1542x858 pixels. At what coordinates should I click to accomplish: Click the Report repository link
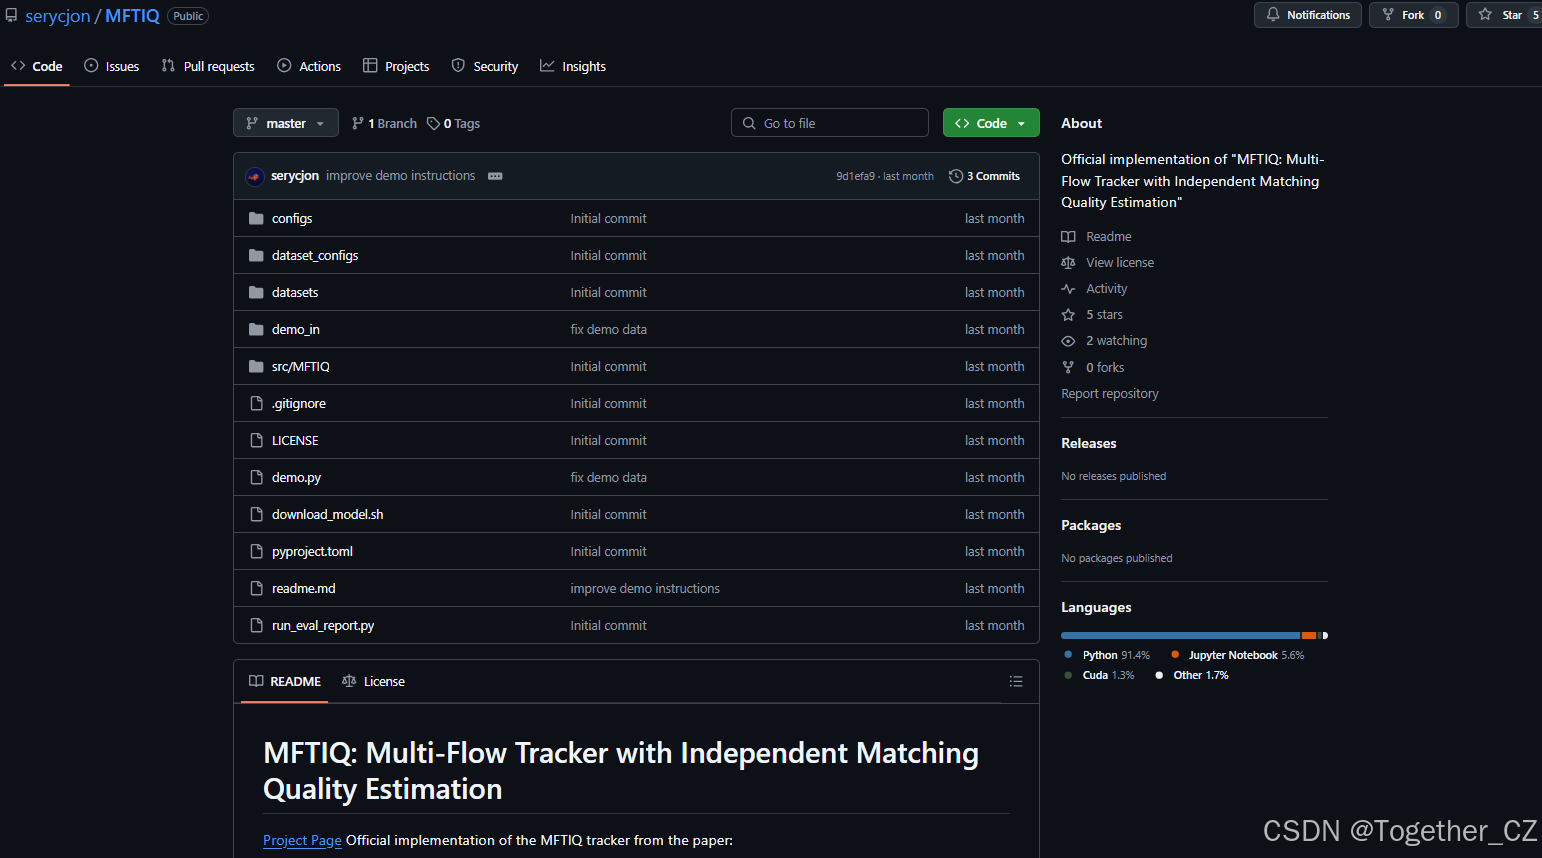pos(1110,393)
